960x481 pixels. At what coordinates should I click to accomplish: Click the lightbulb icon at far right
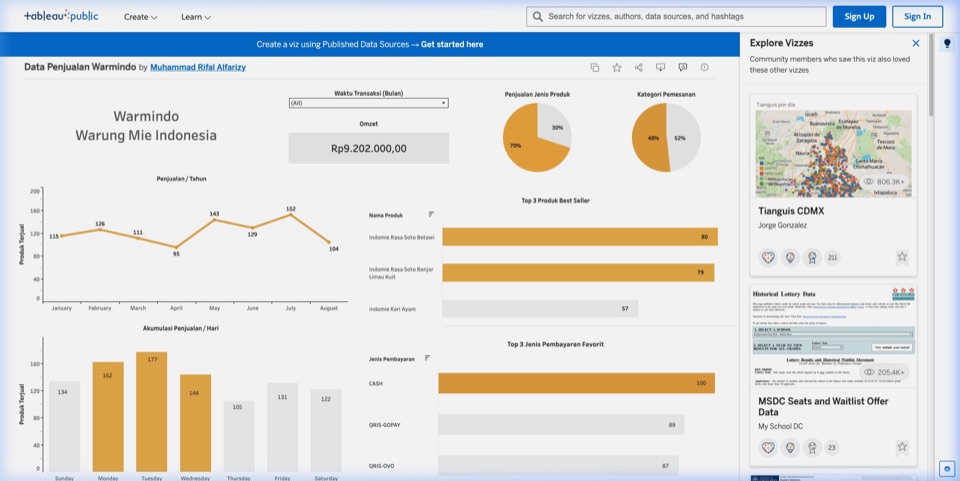click(x=947, y=43)
